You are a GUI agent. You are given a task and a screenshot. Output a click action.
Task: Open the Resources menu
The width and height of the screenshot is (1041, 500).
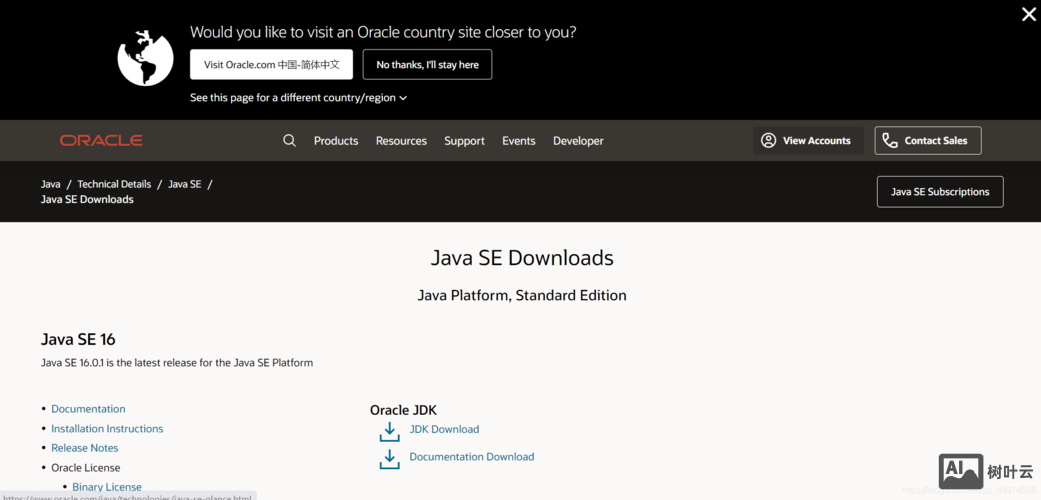point(401,141)
